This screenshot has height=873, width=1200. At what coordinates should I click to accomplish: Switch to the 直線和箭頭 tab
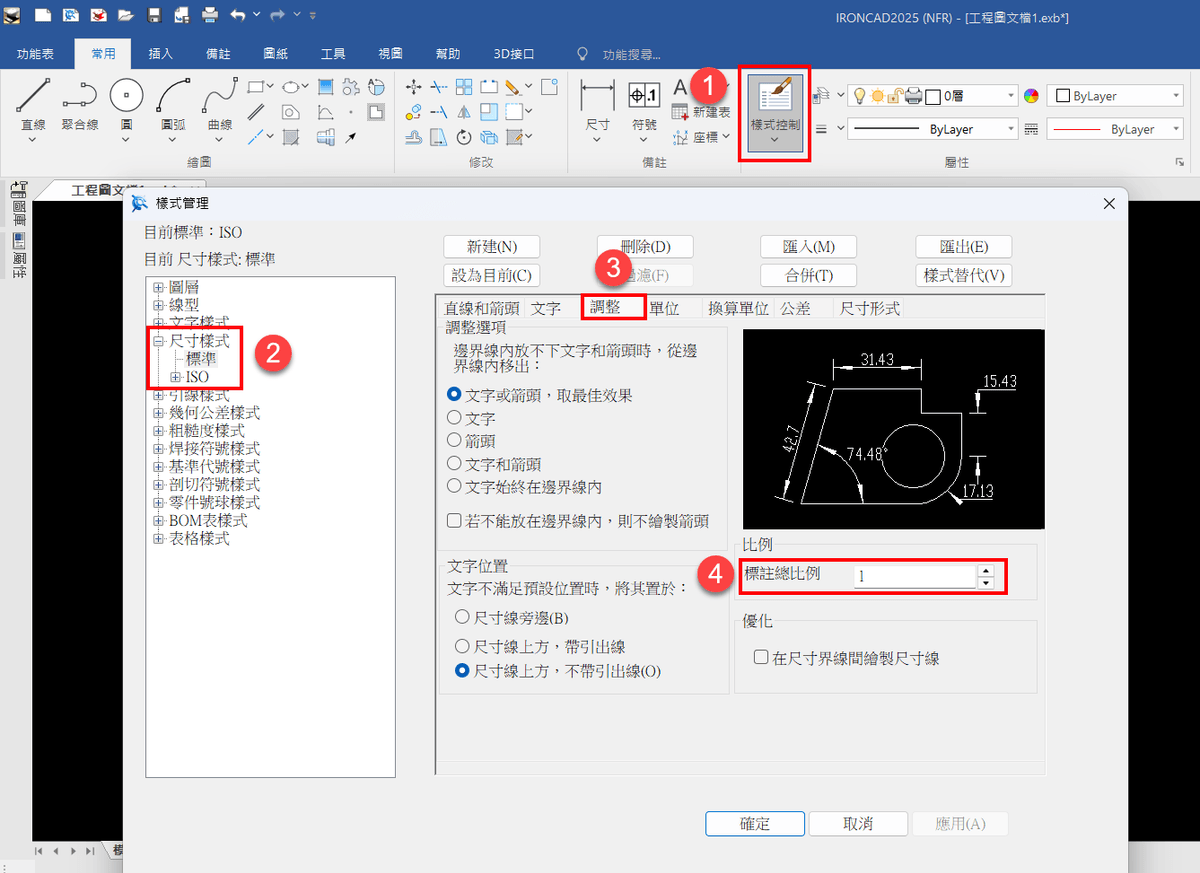click(x=482, y=309)
